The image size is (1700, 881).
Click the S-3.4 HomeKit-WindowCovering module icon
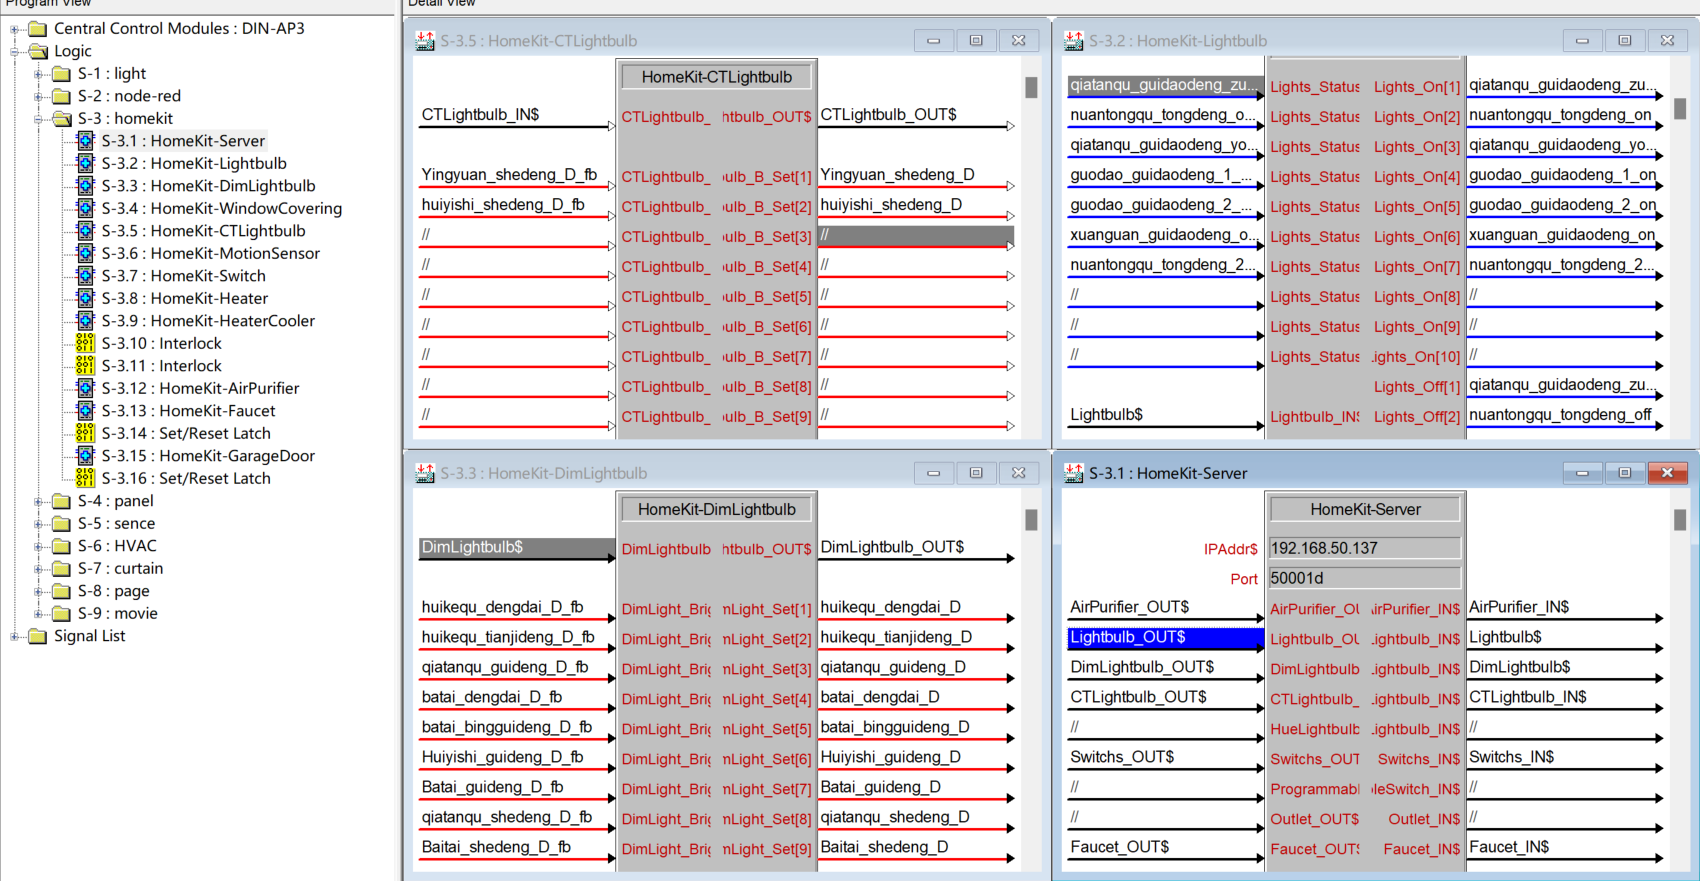tap(86, 208)
